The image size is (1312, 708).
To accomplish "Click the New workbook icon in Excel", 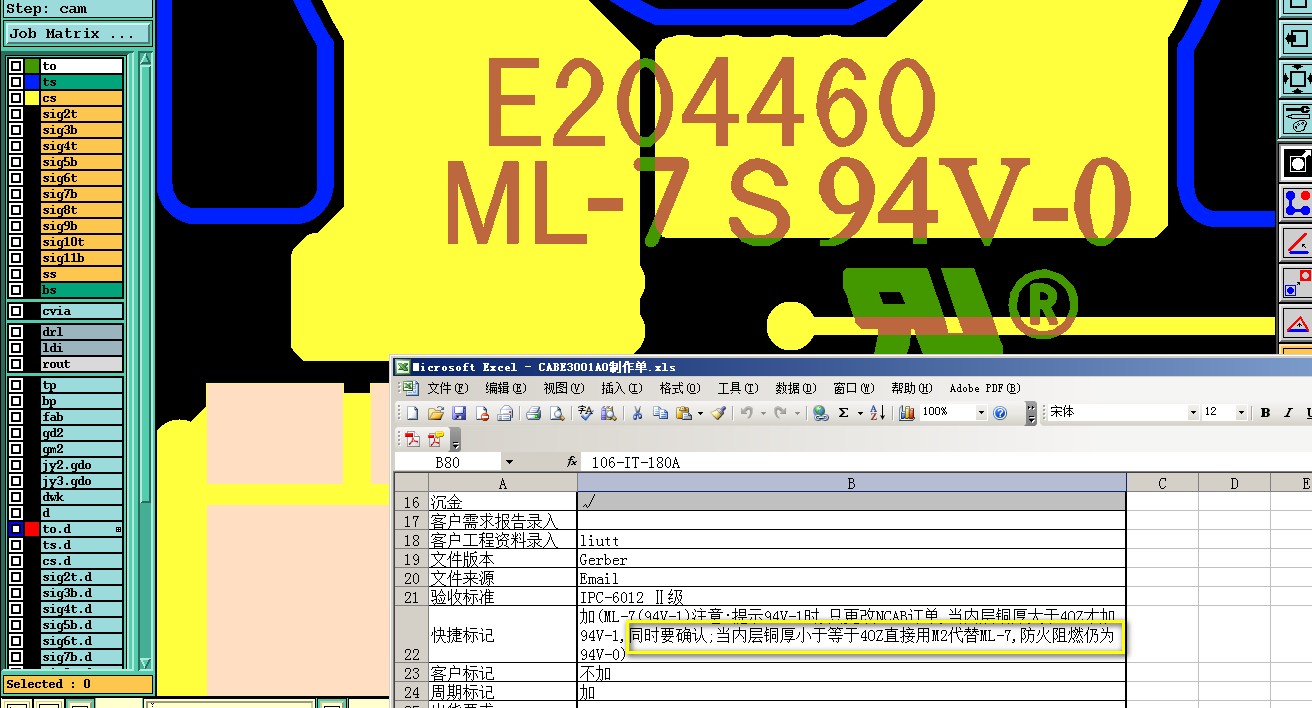I will [411, 413].
